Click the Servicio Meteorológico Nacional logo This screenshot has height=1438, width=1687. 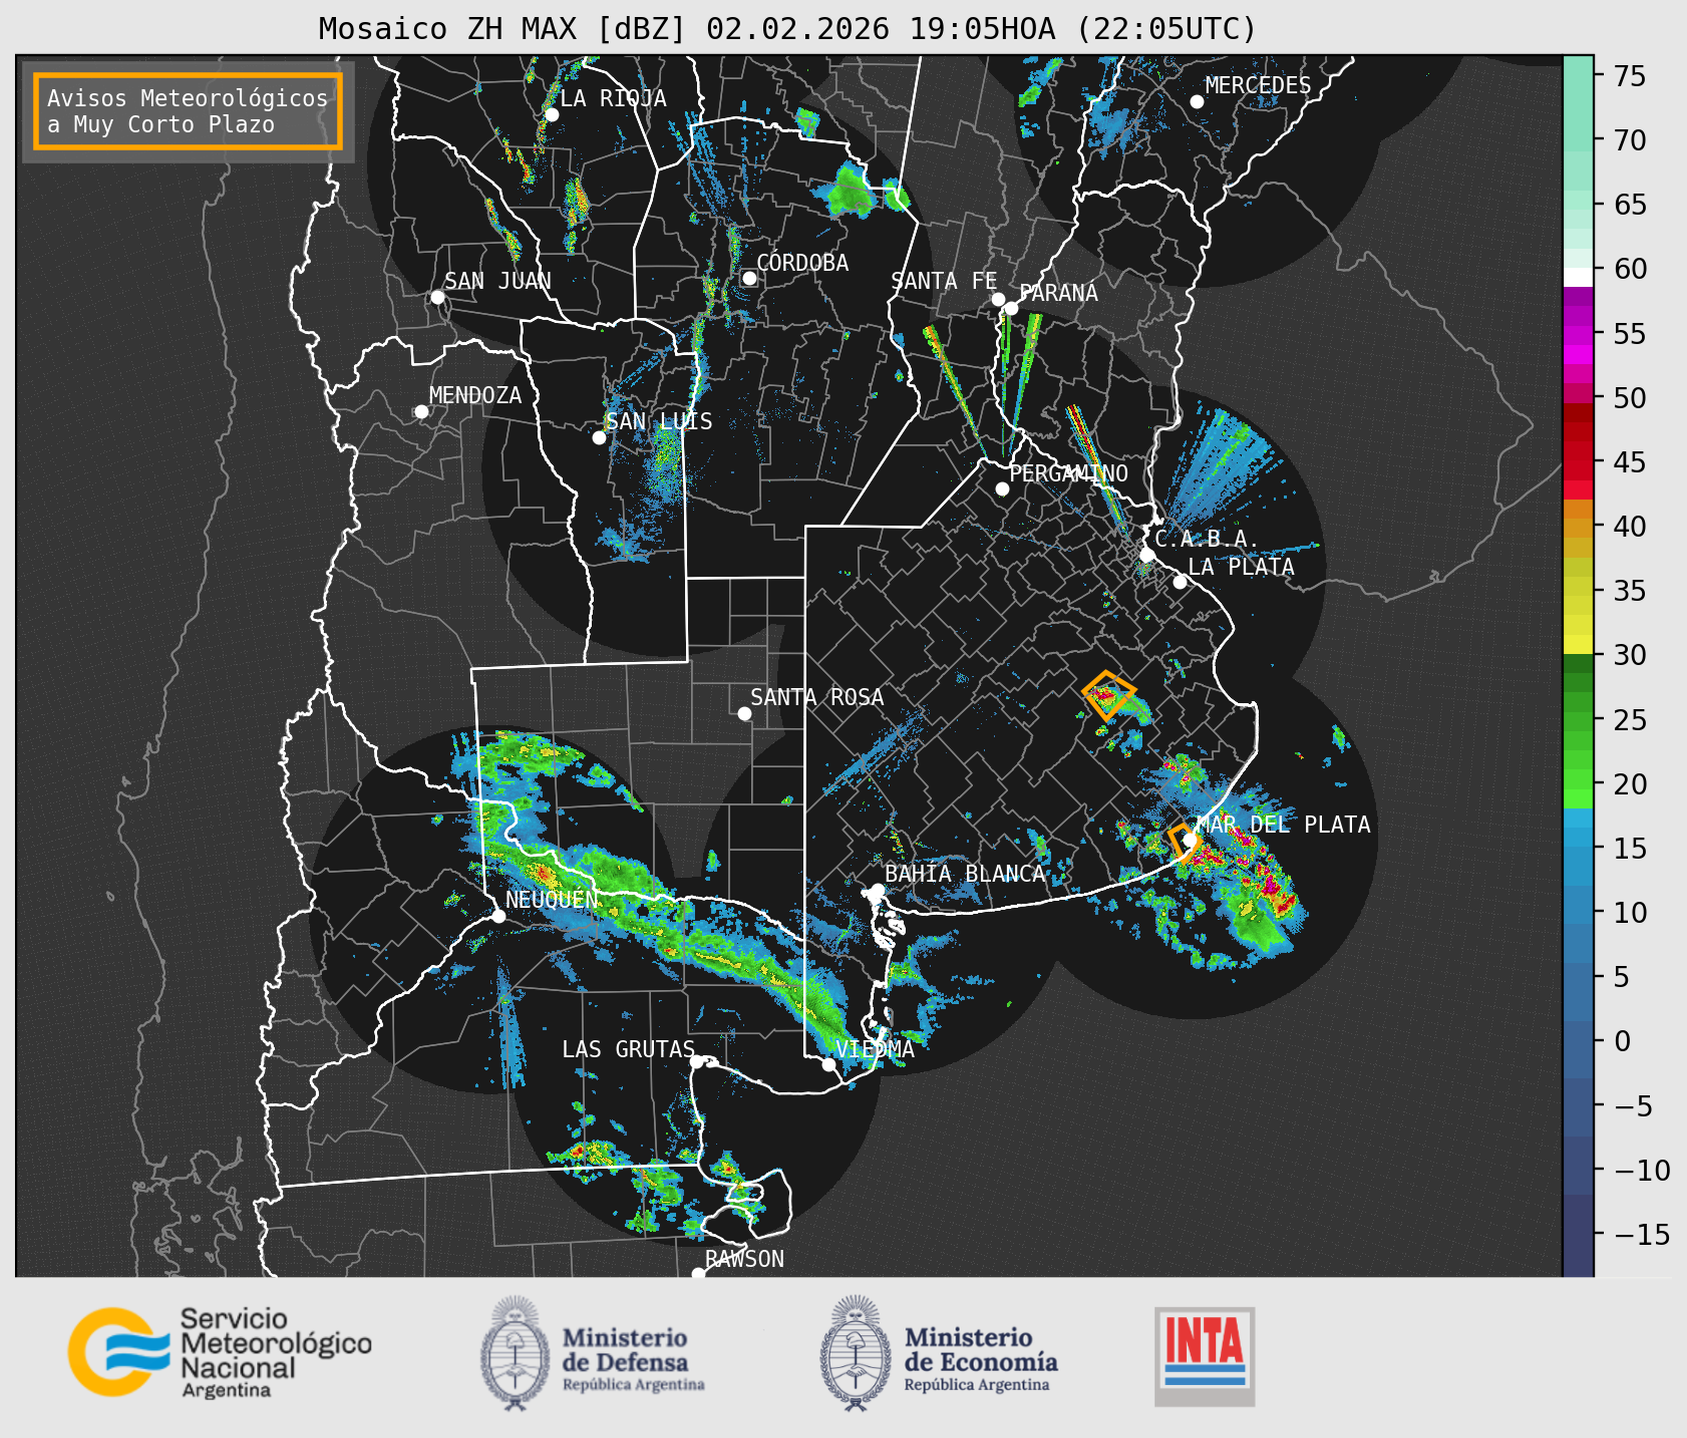[x=219, y=1352]
